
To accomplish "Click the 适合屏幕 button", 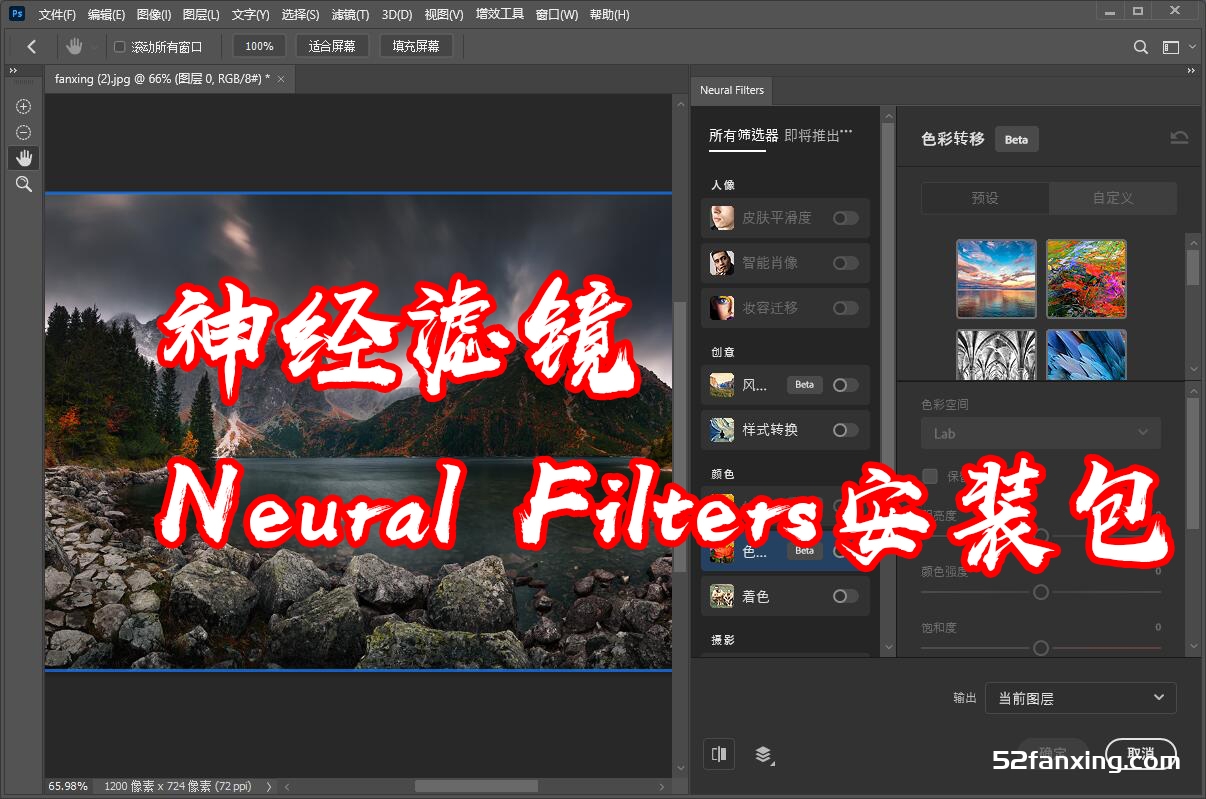I will click(332, 46).
